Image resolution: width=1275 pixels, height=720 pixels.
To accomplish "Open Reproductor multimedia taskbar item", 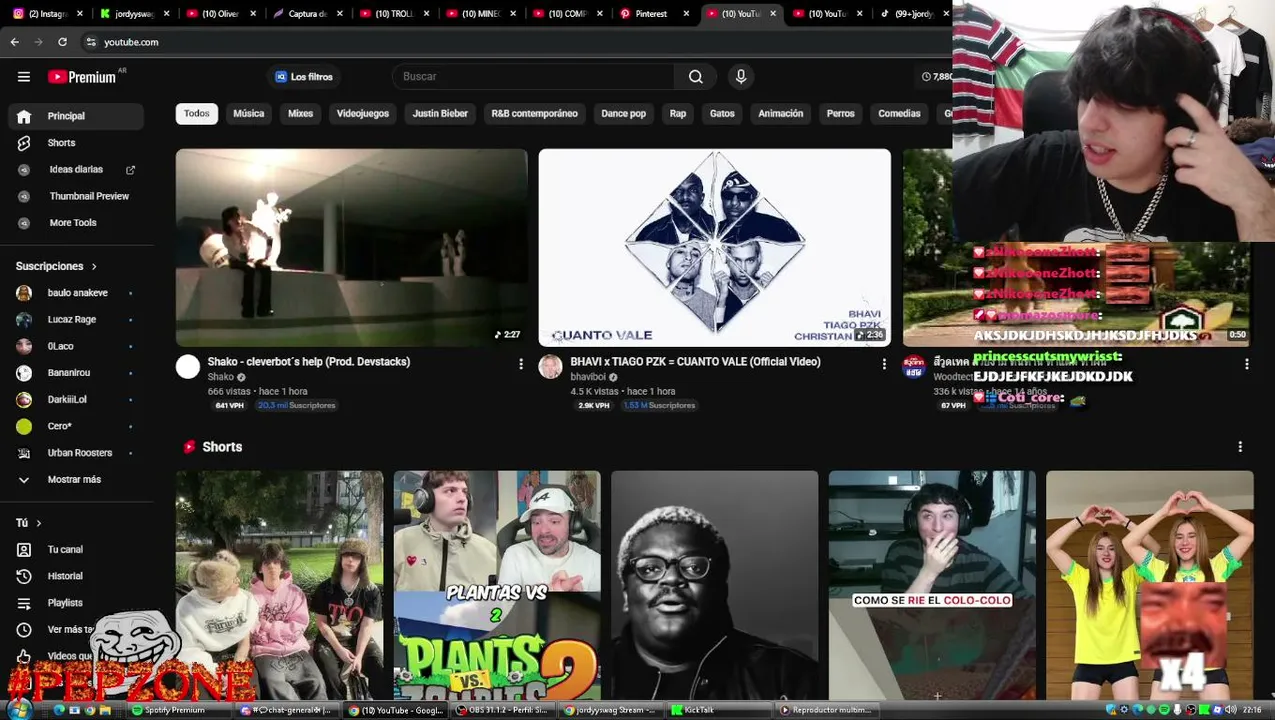I will click(826, 710).
